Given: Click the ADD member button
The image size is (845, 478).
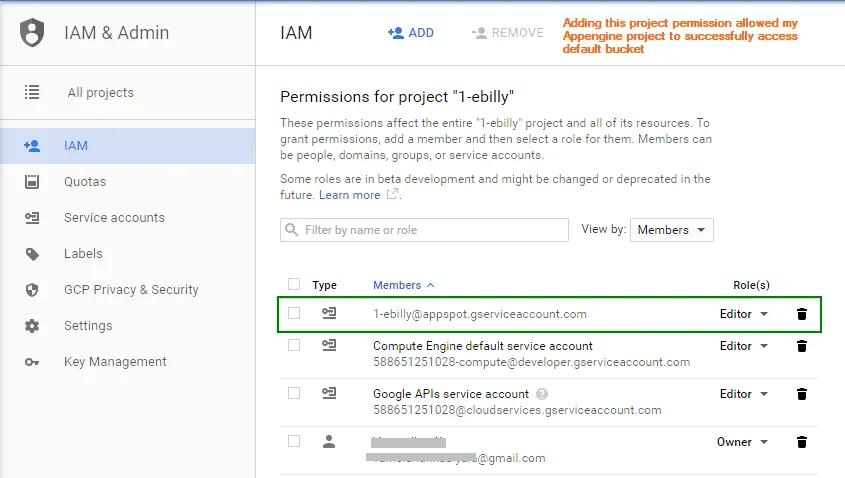Looking at the screenshot, I should pos(411,33).
